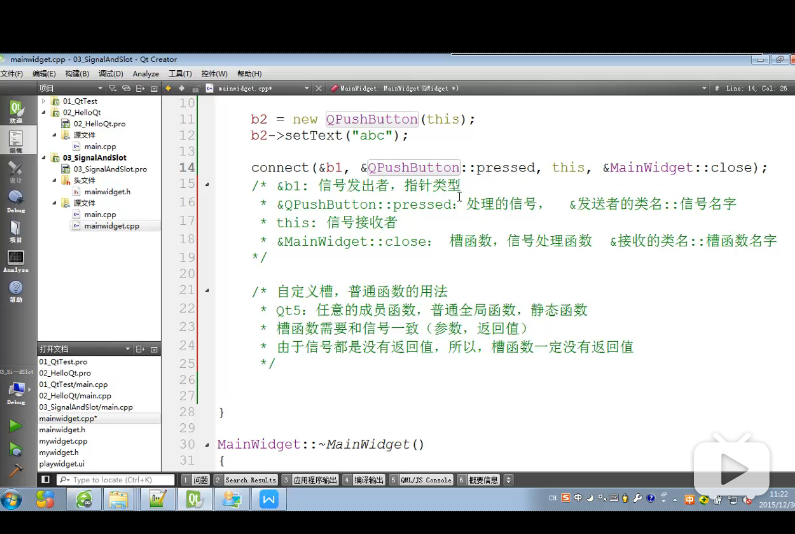Viewport: 795px width, 534px height.
Task: Start debugging with run-debug icon
Action: pyautogui.click(x=16, y=449)
